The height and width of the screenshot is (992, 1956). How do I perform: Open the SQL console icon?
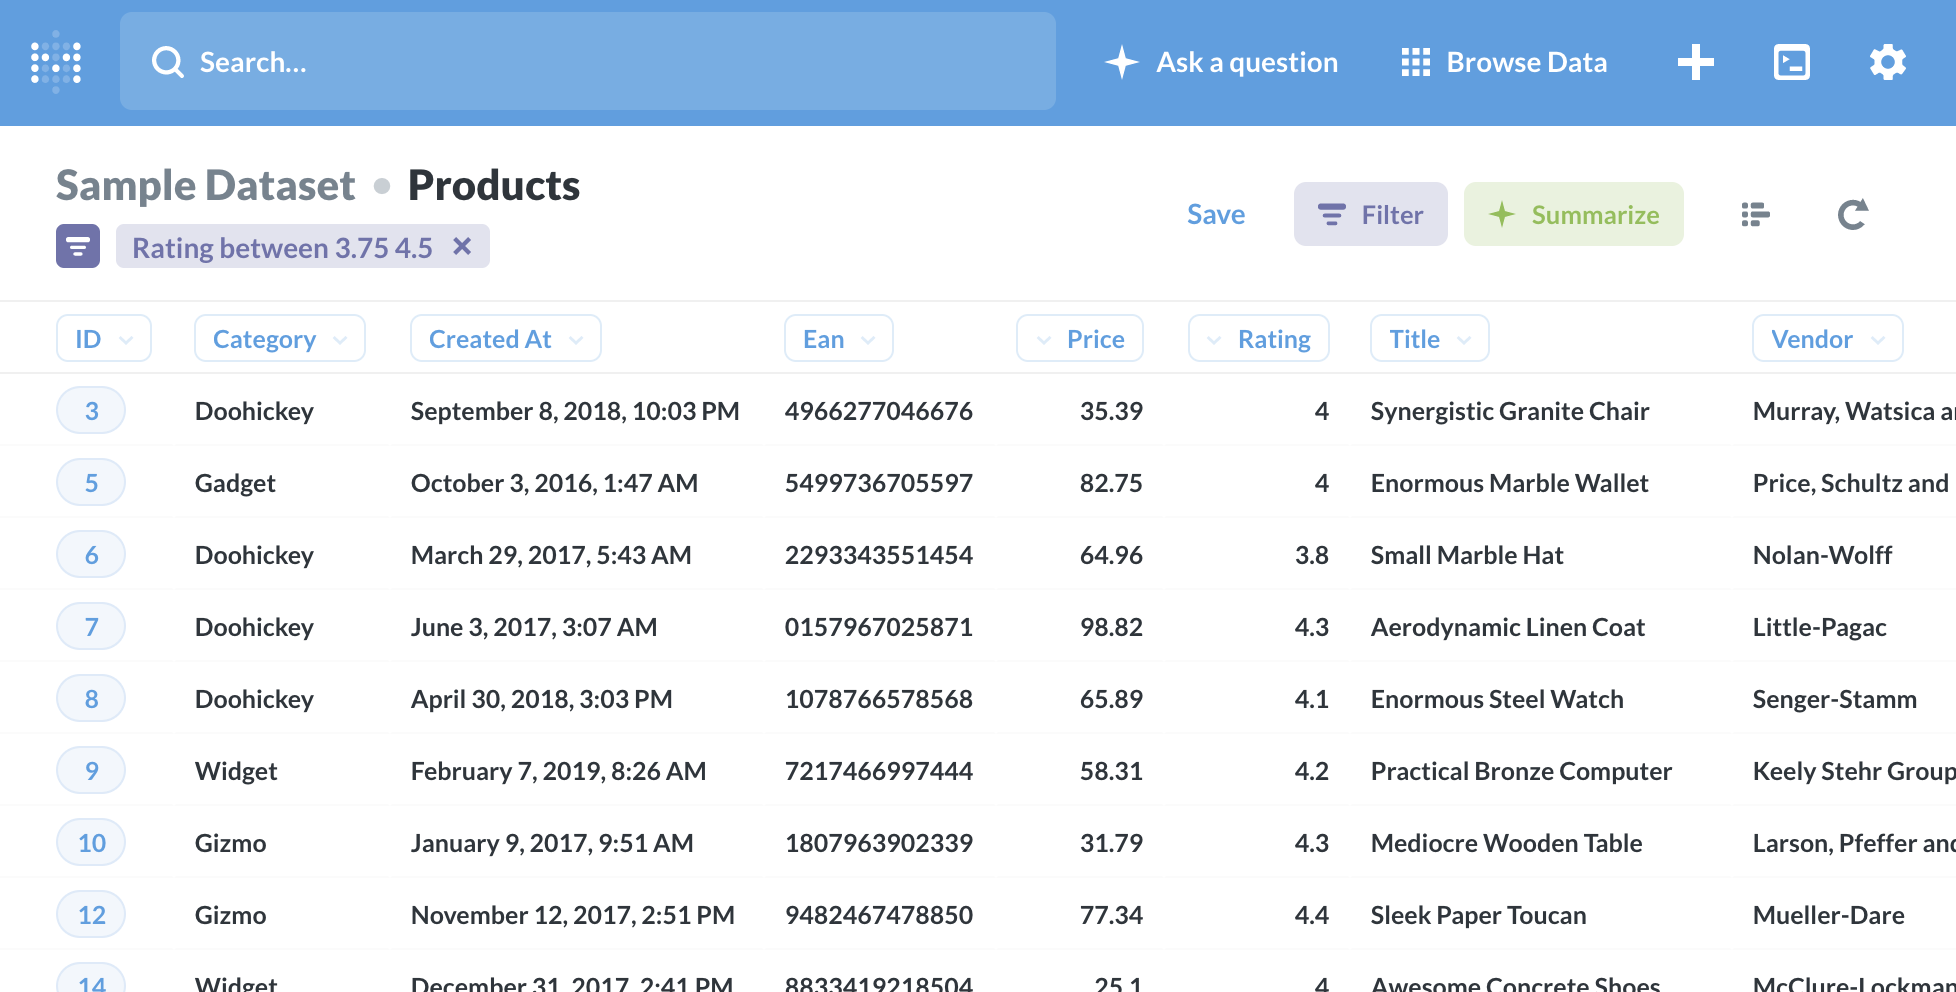pos(1792,62)
